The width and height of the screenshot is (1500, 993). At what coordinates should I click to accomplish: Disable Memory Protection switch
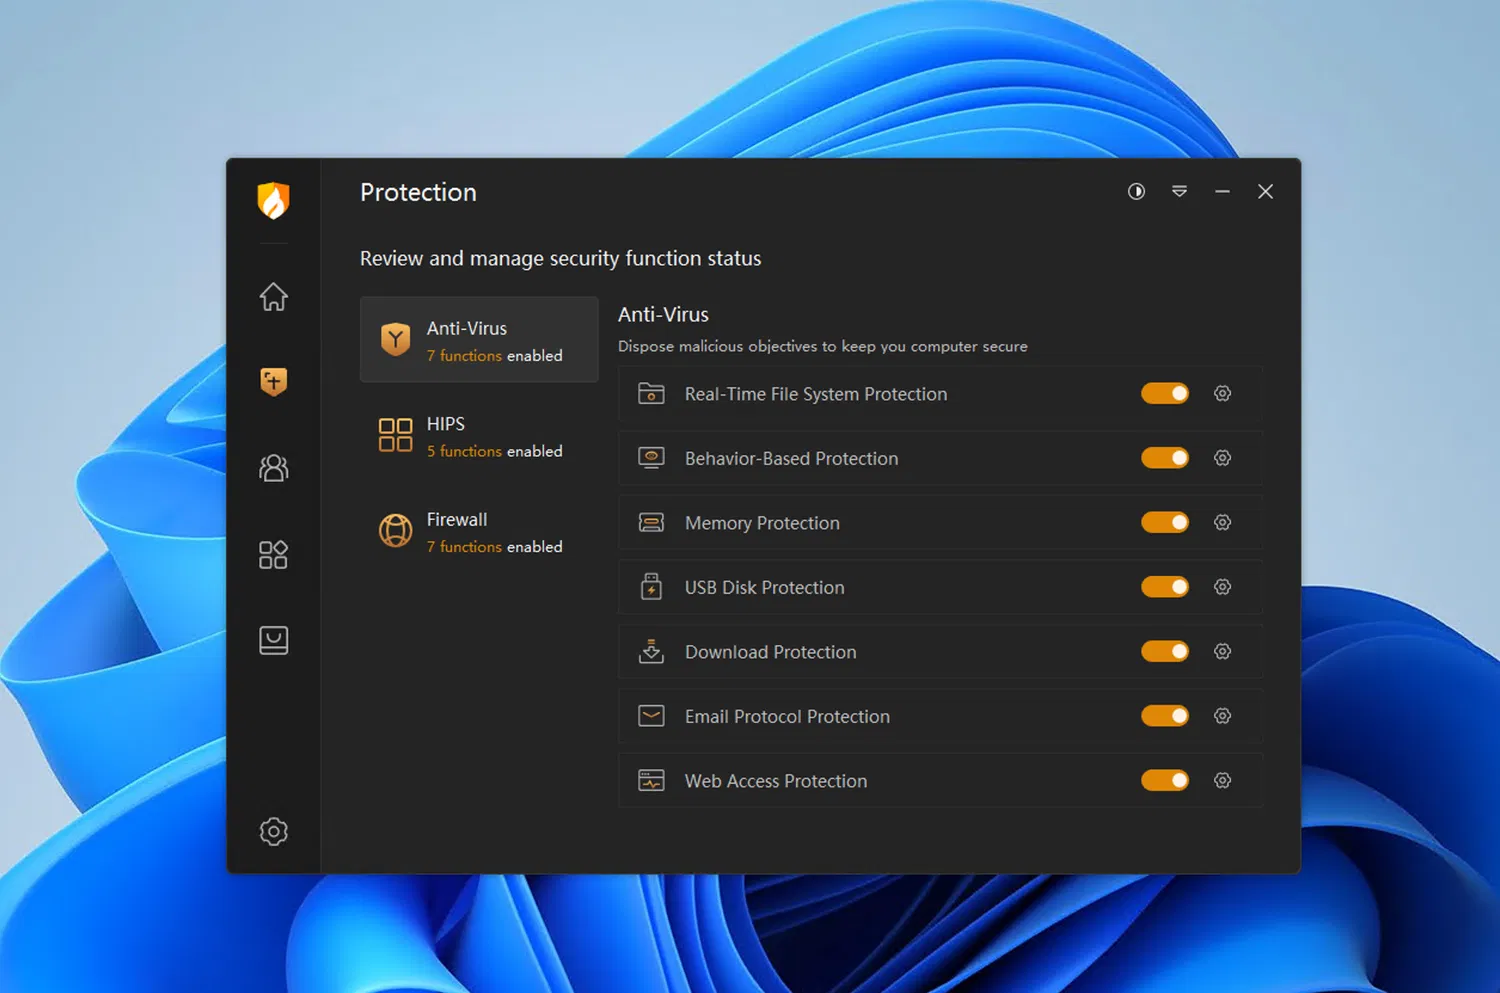pyautogui.click(x=1165, y=522)
